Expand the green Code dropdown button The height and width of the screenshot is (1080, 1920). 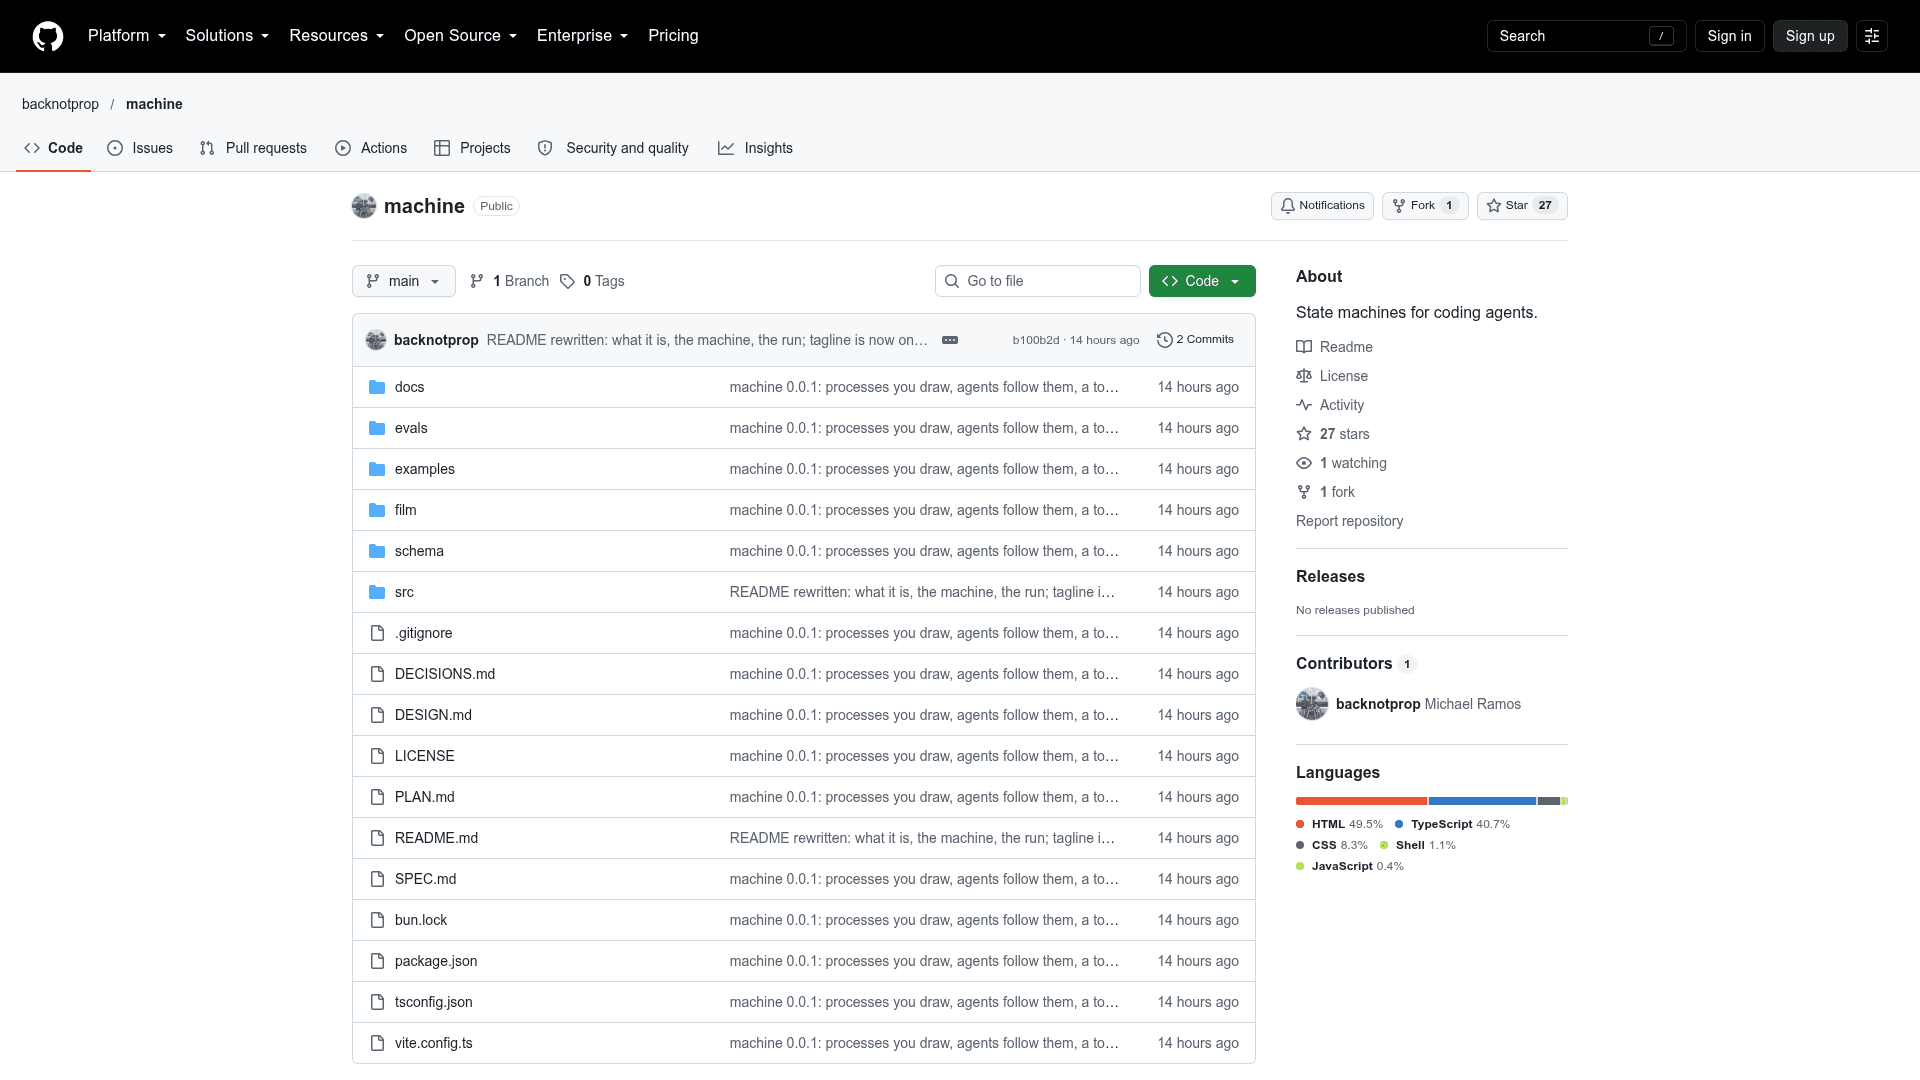tap(1202, 281)
